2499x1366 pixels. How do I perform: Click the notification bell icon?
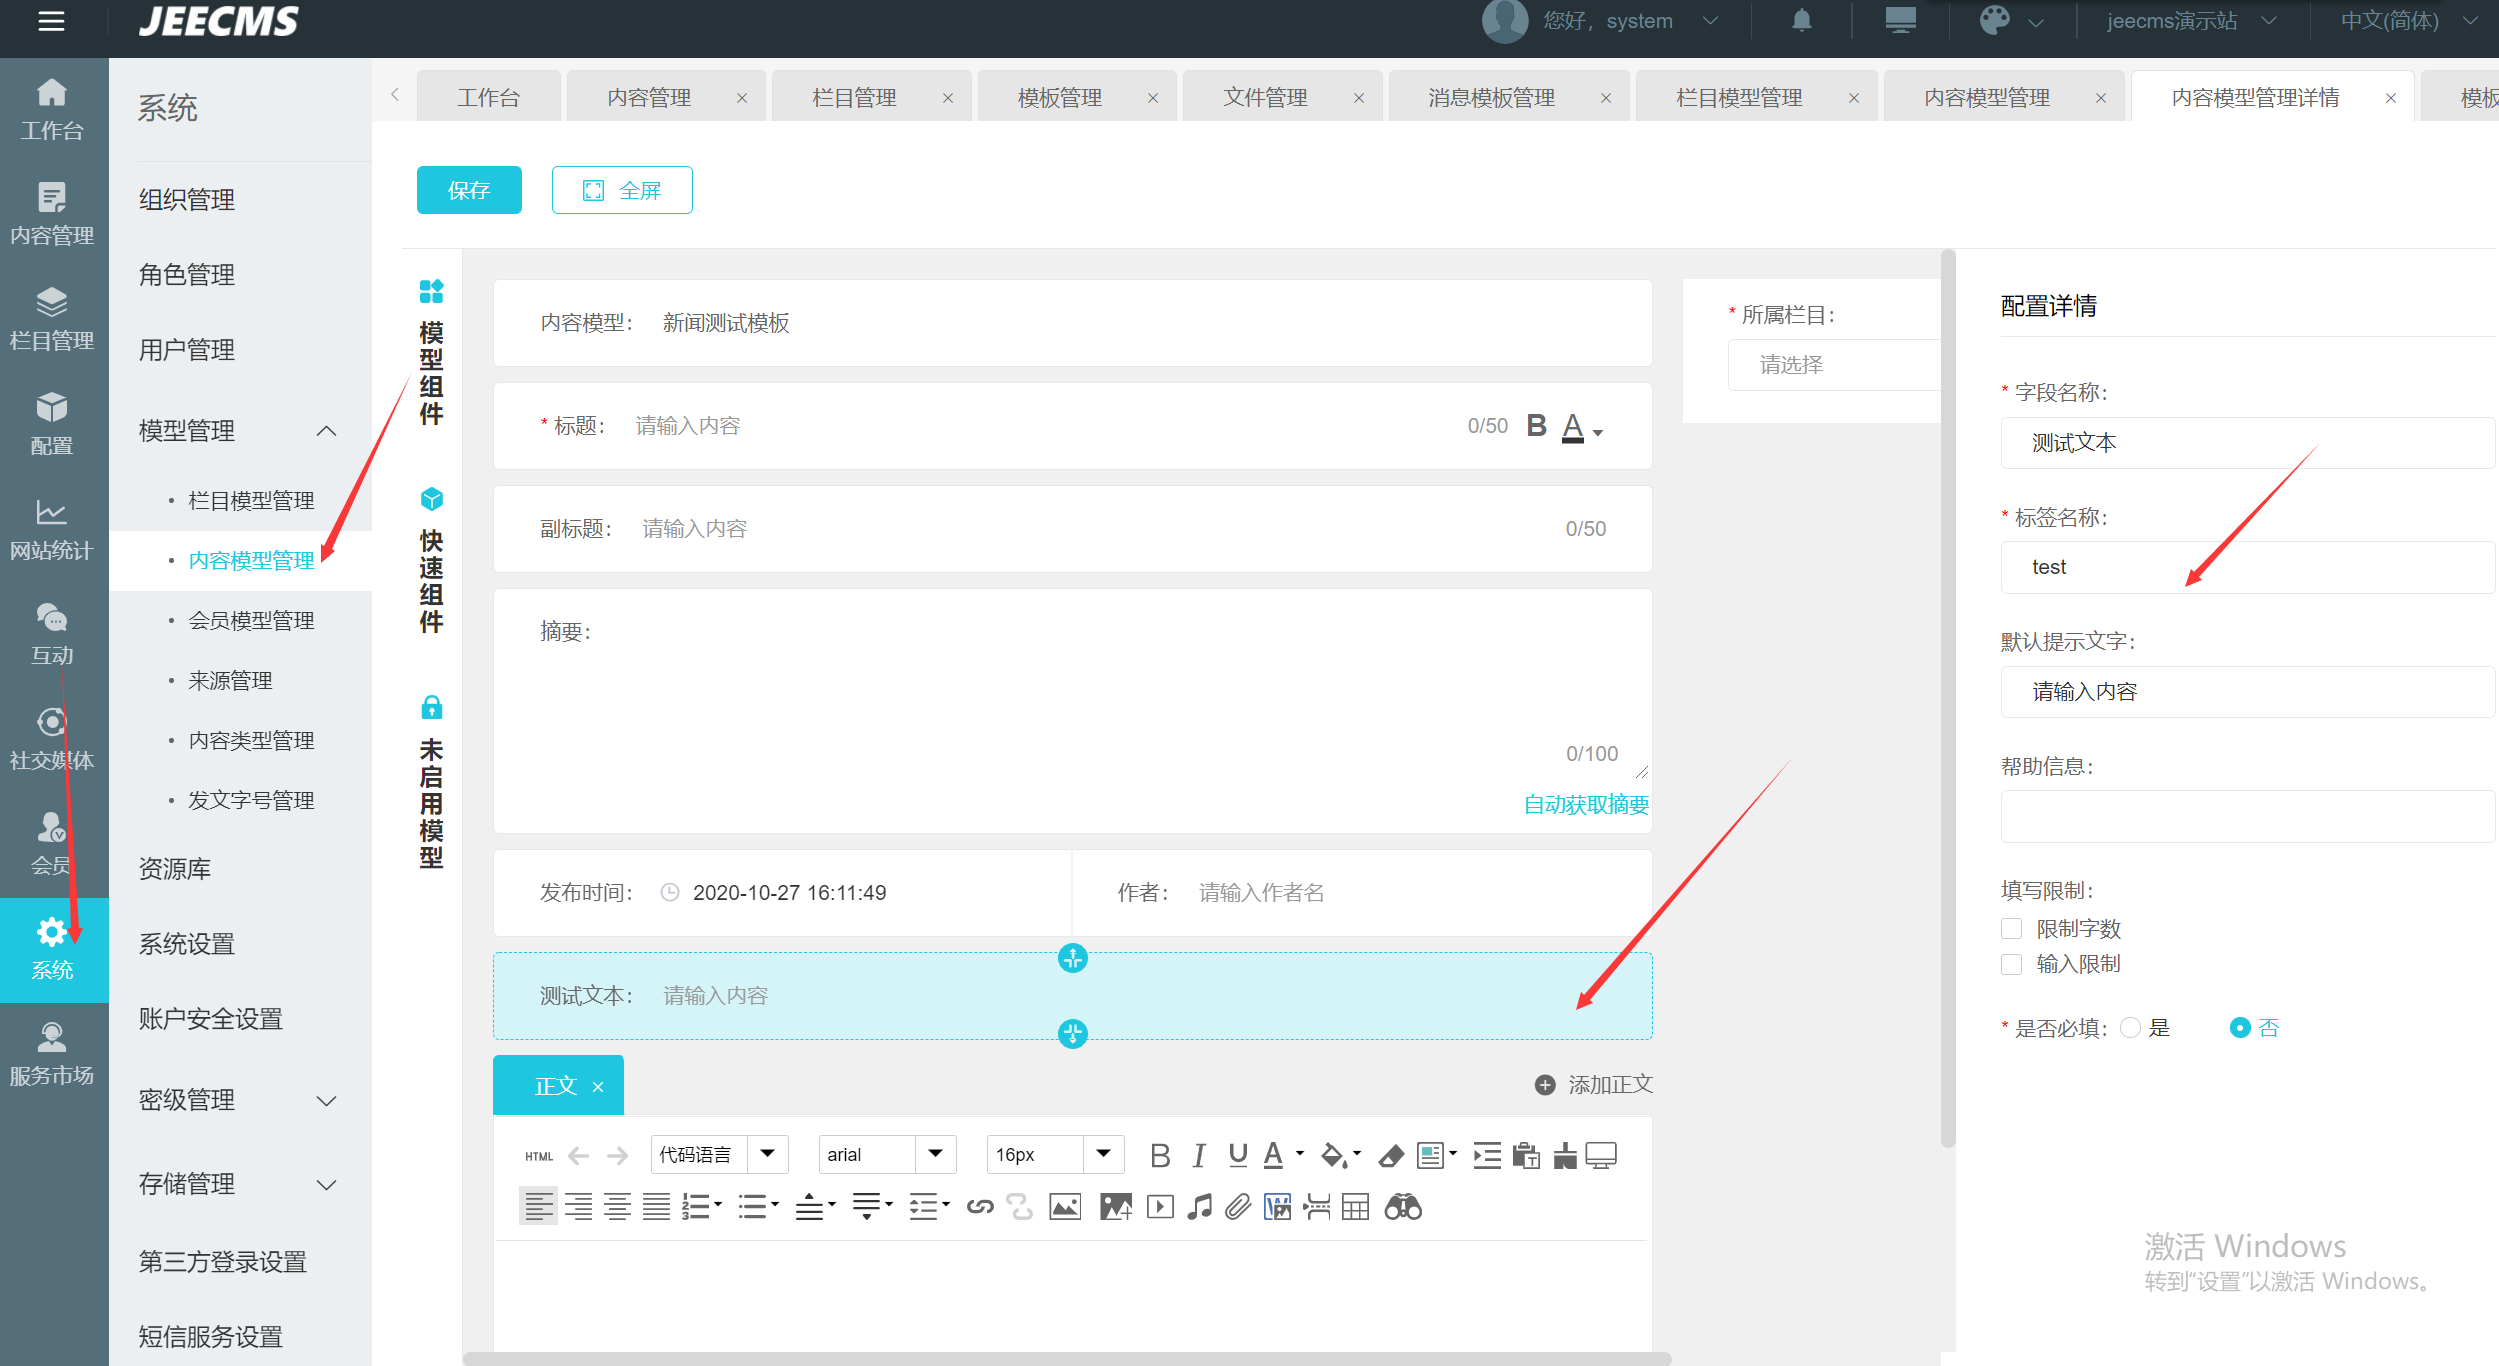click(1801, 21)
